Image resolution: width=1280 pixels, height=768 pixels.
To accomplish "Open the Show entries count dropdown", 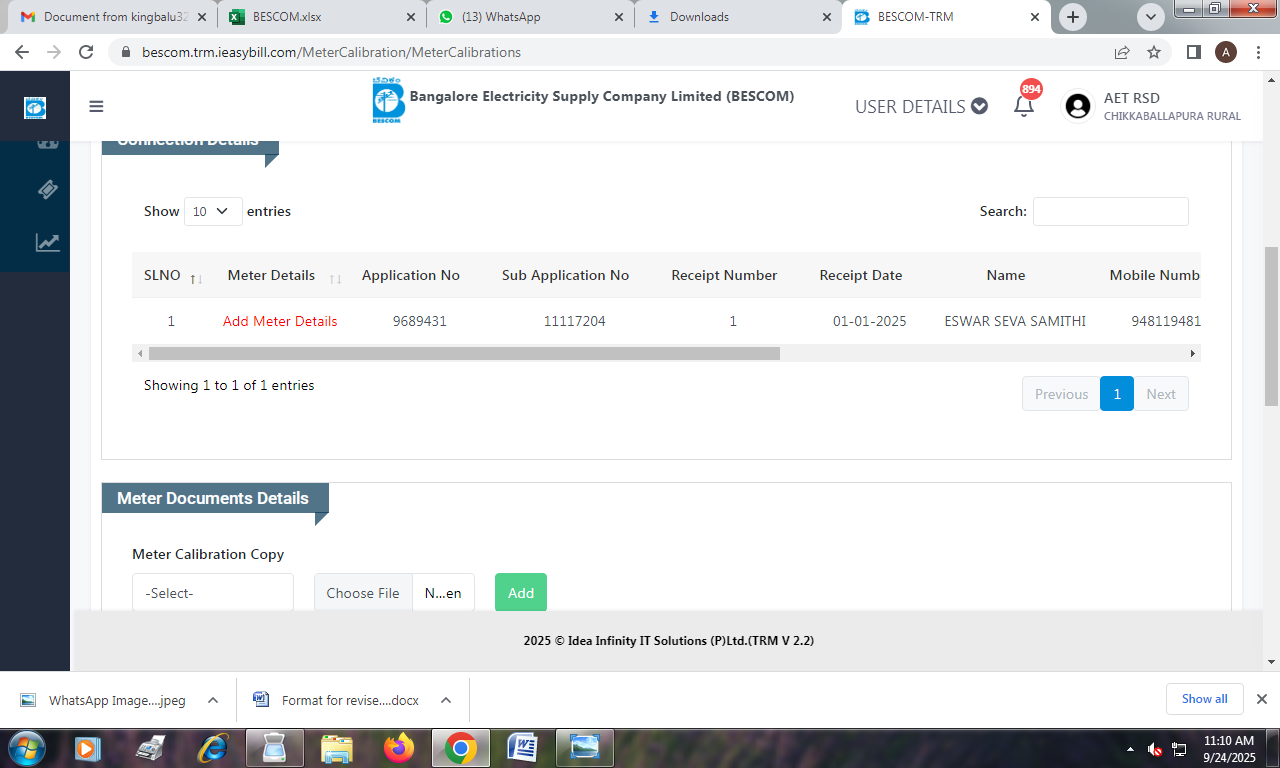I will coord(213,211).
